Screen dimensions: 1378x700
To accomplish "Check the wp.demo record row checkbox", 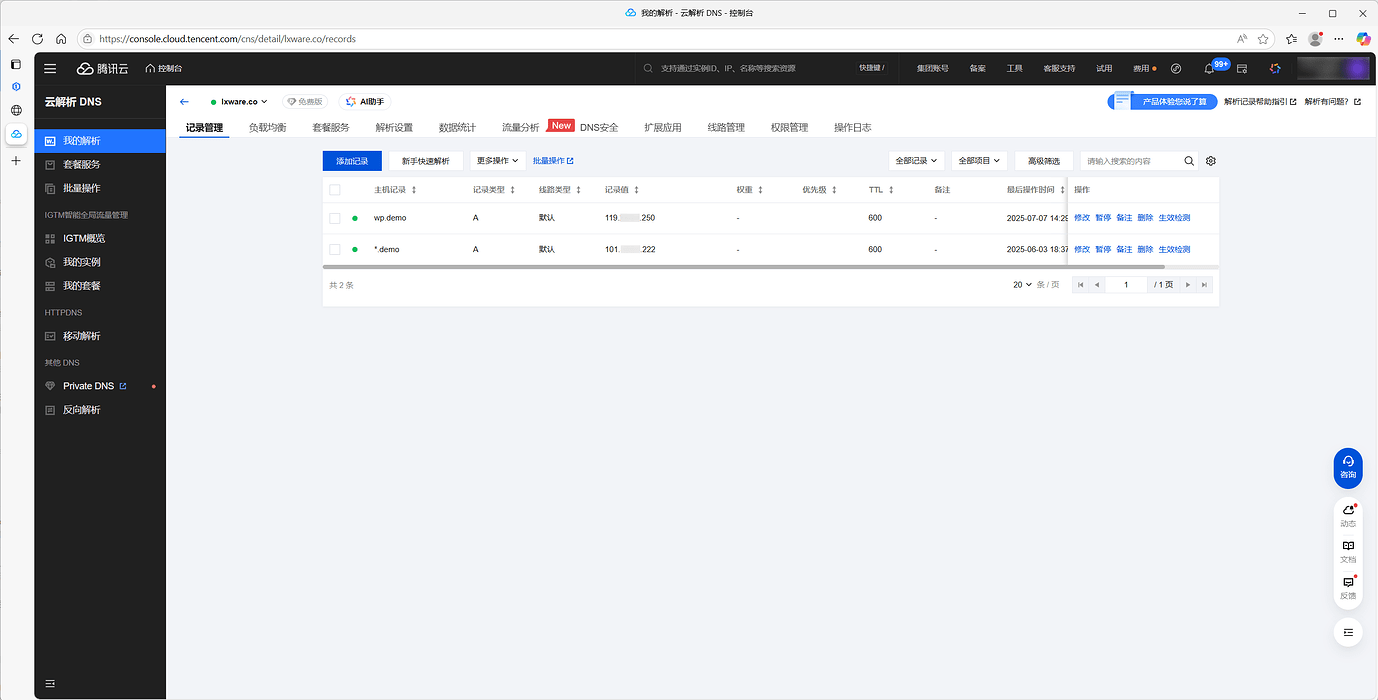I will pyautogui.click(x=334, y=217).
